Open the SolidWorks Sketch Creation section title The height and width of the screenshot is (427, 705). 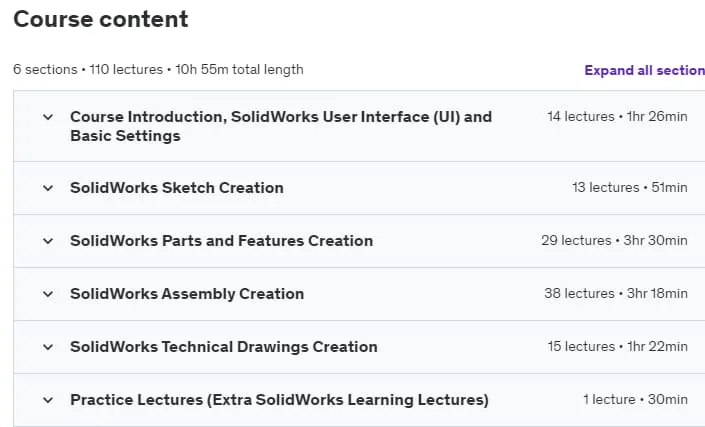click(177, 188)
